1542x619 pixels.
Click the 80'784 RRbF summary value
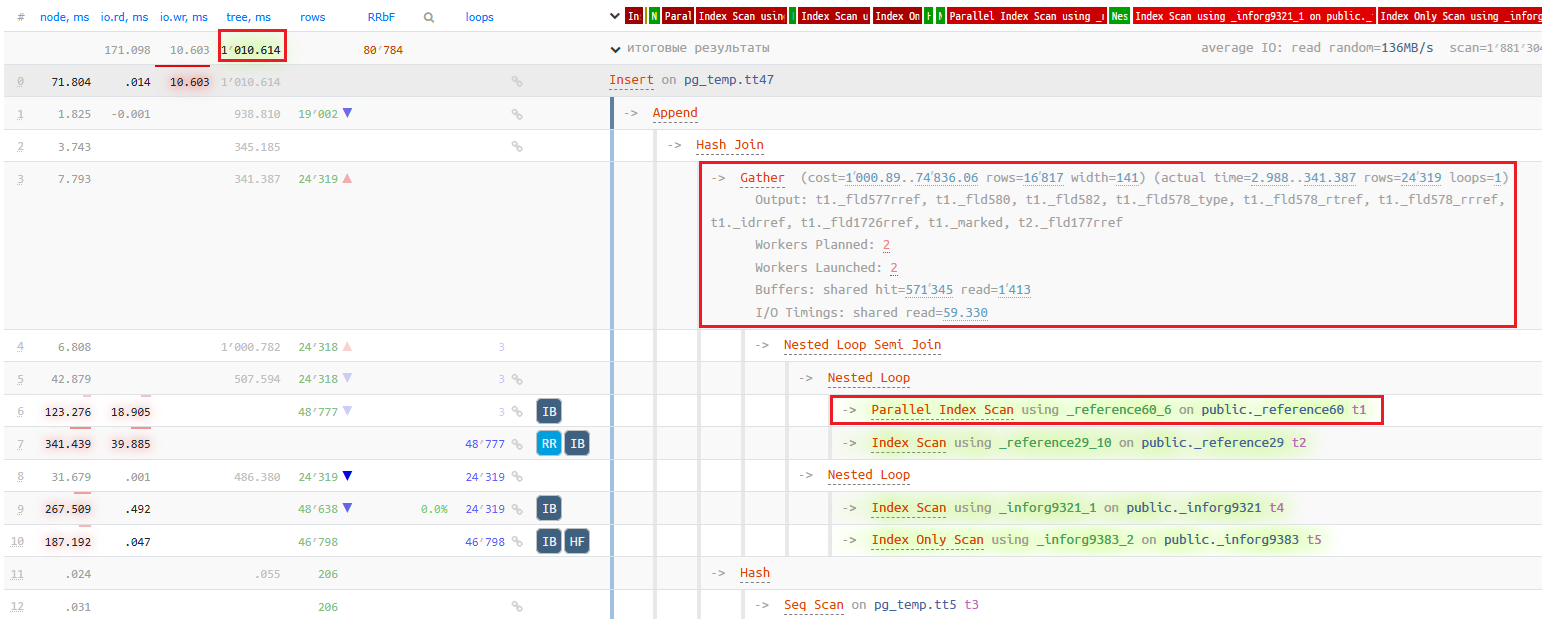click(383, 50)
